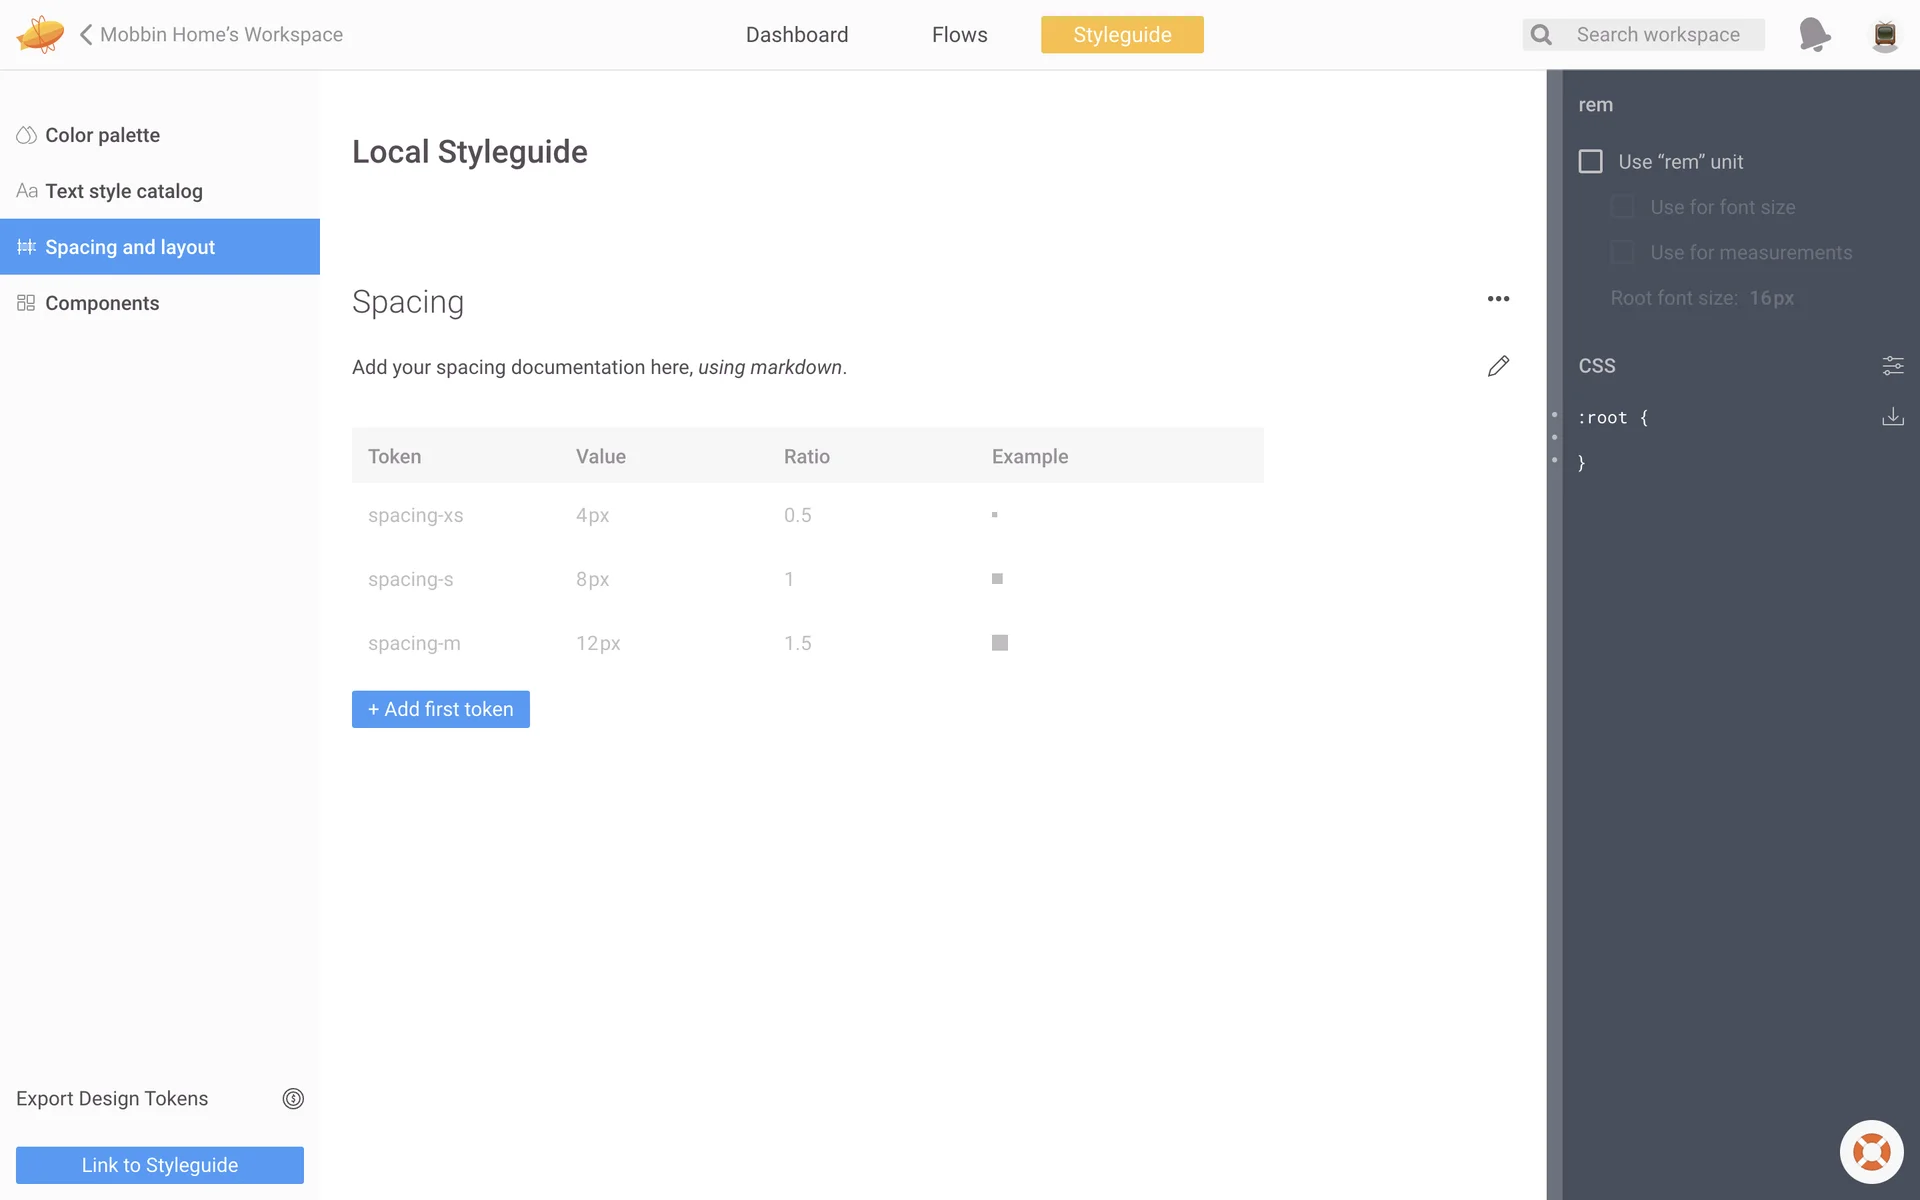The width and height of the screenshot is (1920, 1200).
Task: Click the Export Design Tokens circular icon
Action: (x=293, y=1099)
